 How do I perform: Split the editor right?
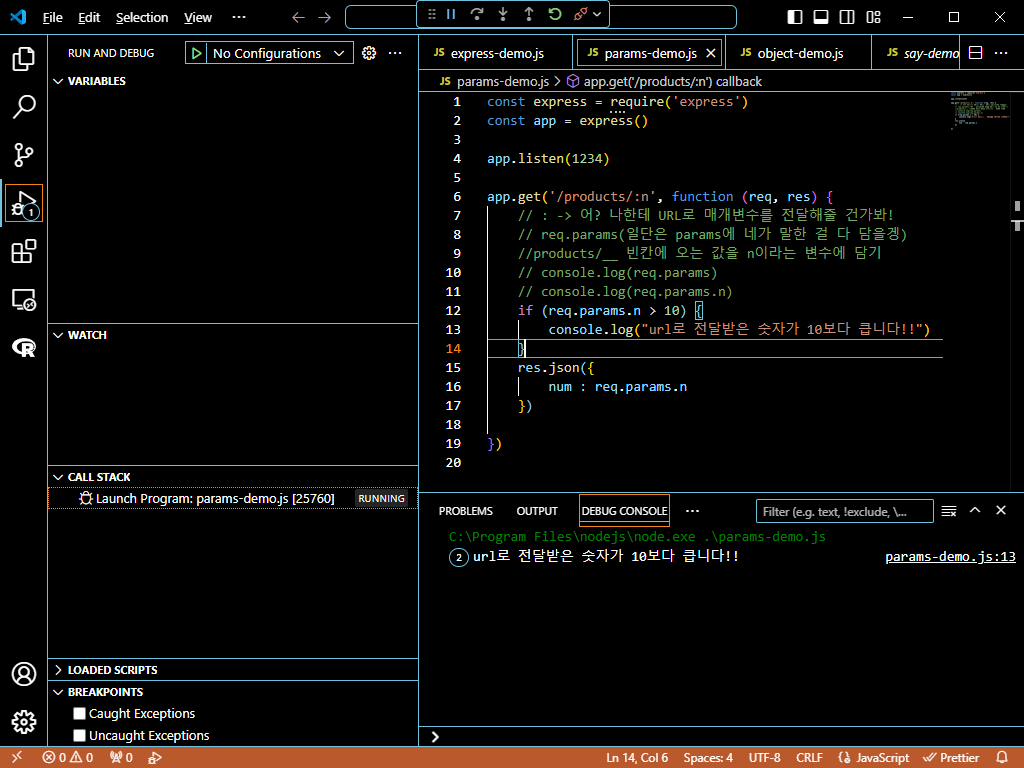coord(976,53)
